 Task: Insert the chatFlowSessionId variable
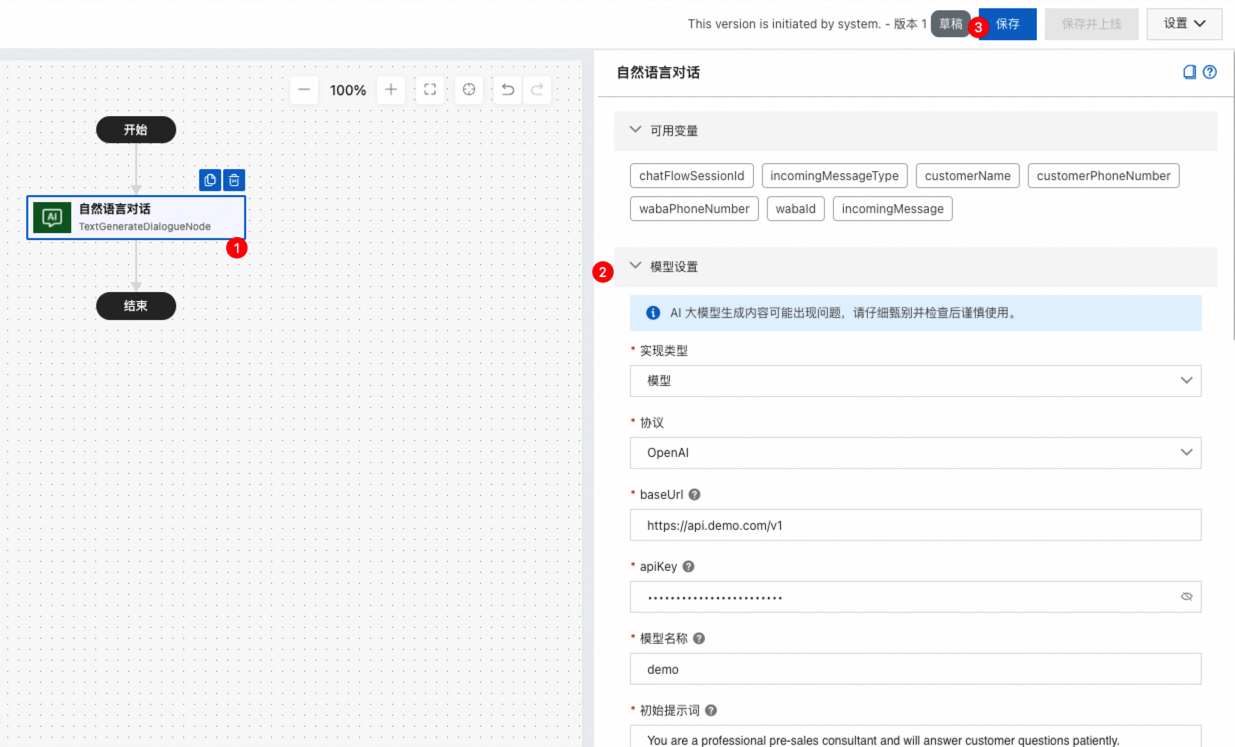[692, 176]
